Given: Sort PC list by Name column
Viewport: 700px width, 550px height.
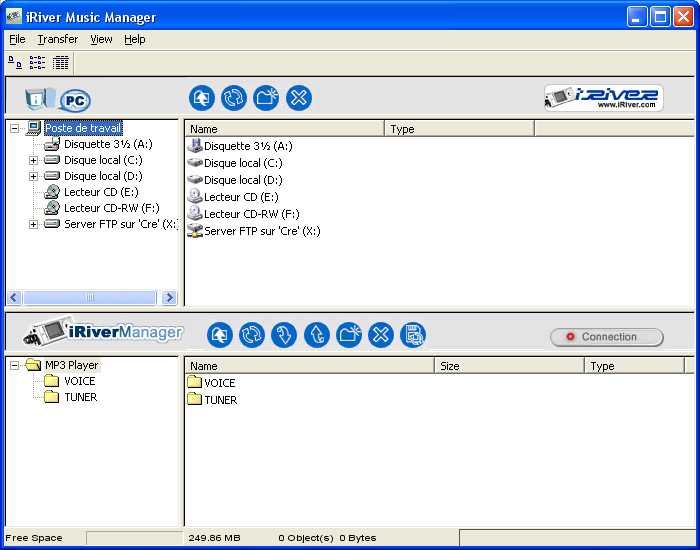Looking at the screenshot, I should coord(284,129).
